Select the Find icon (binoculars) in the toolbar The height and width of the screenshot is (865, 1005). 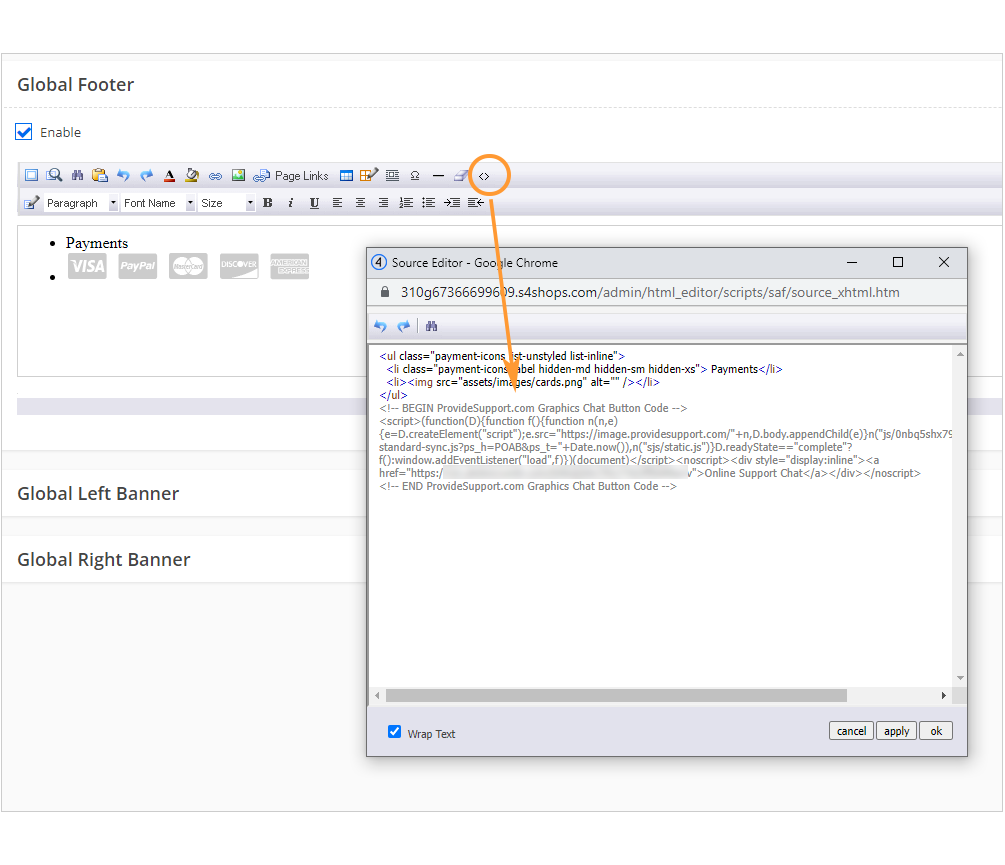78,175
